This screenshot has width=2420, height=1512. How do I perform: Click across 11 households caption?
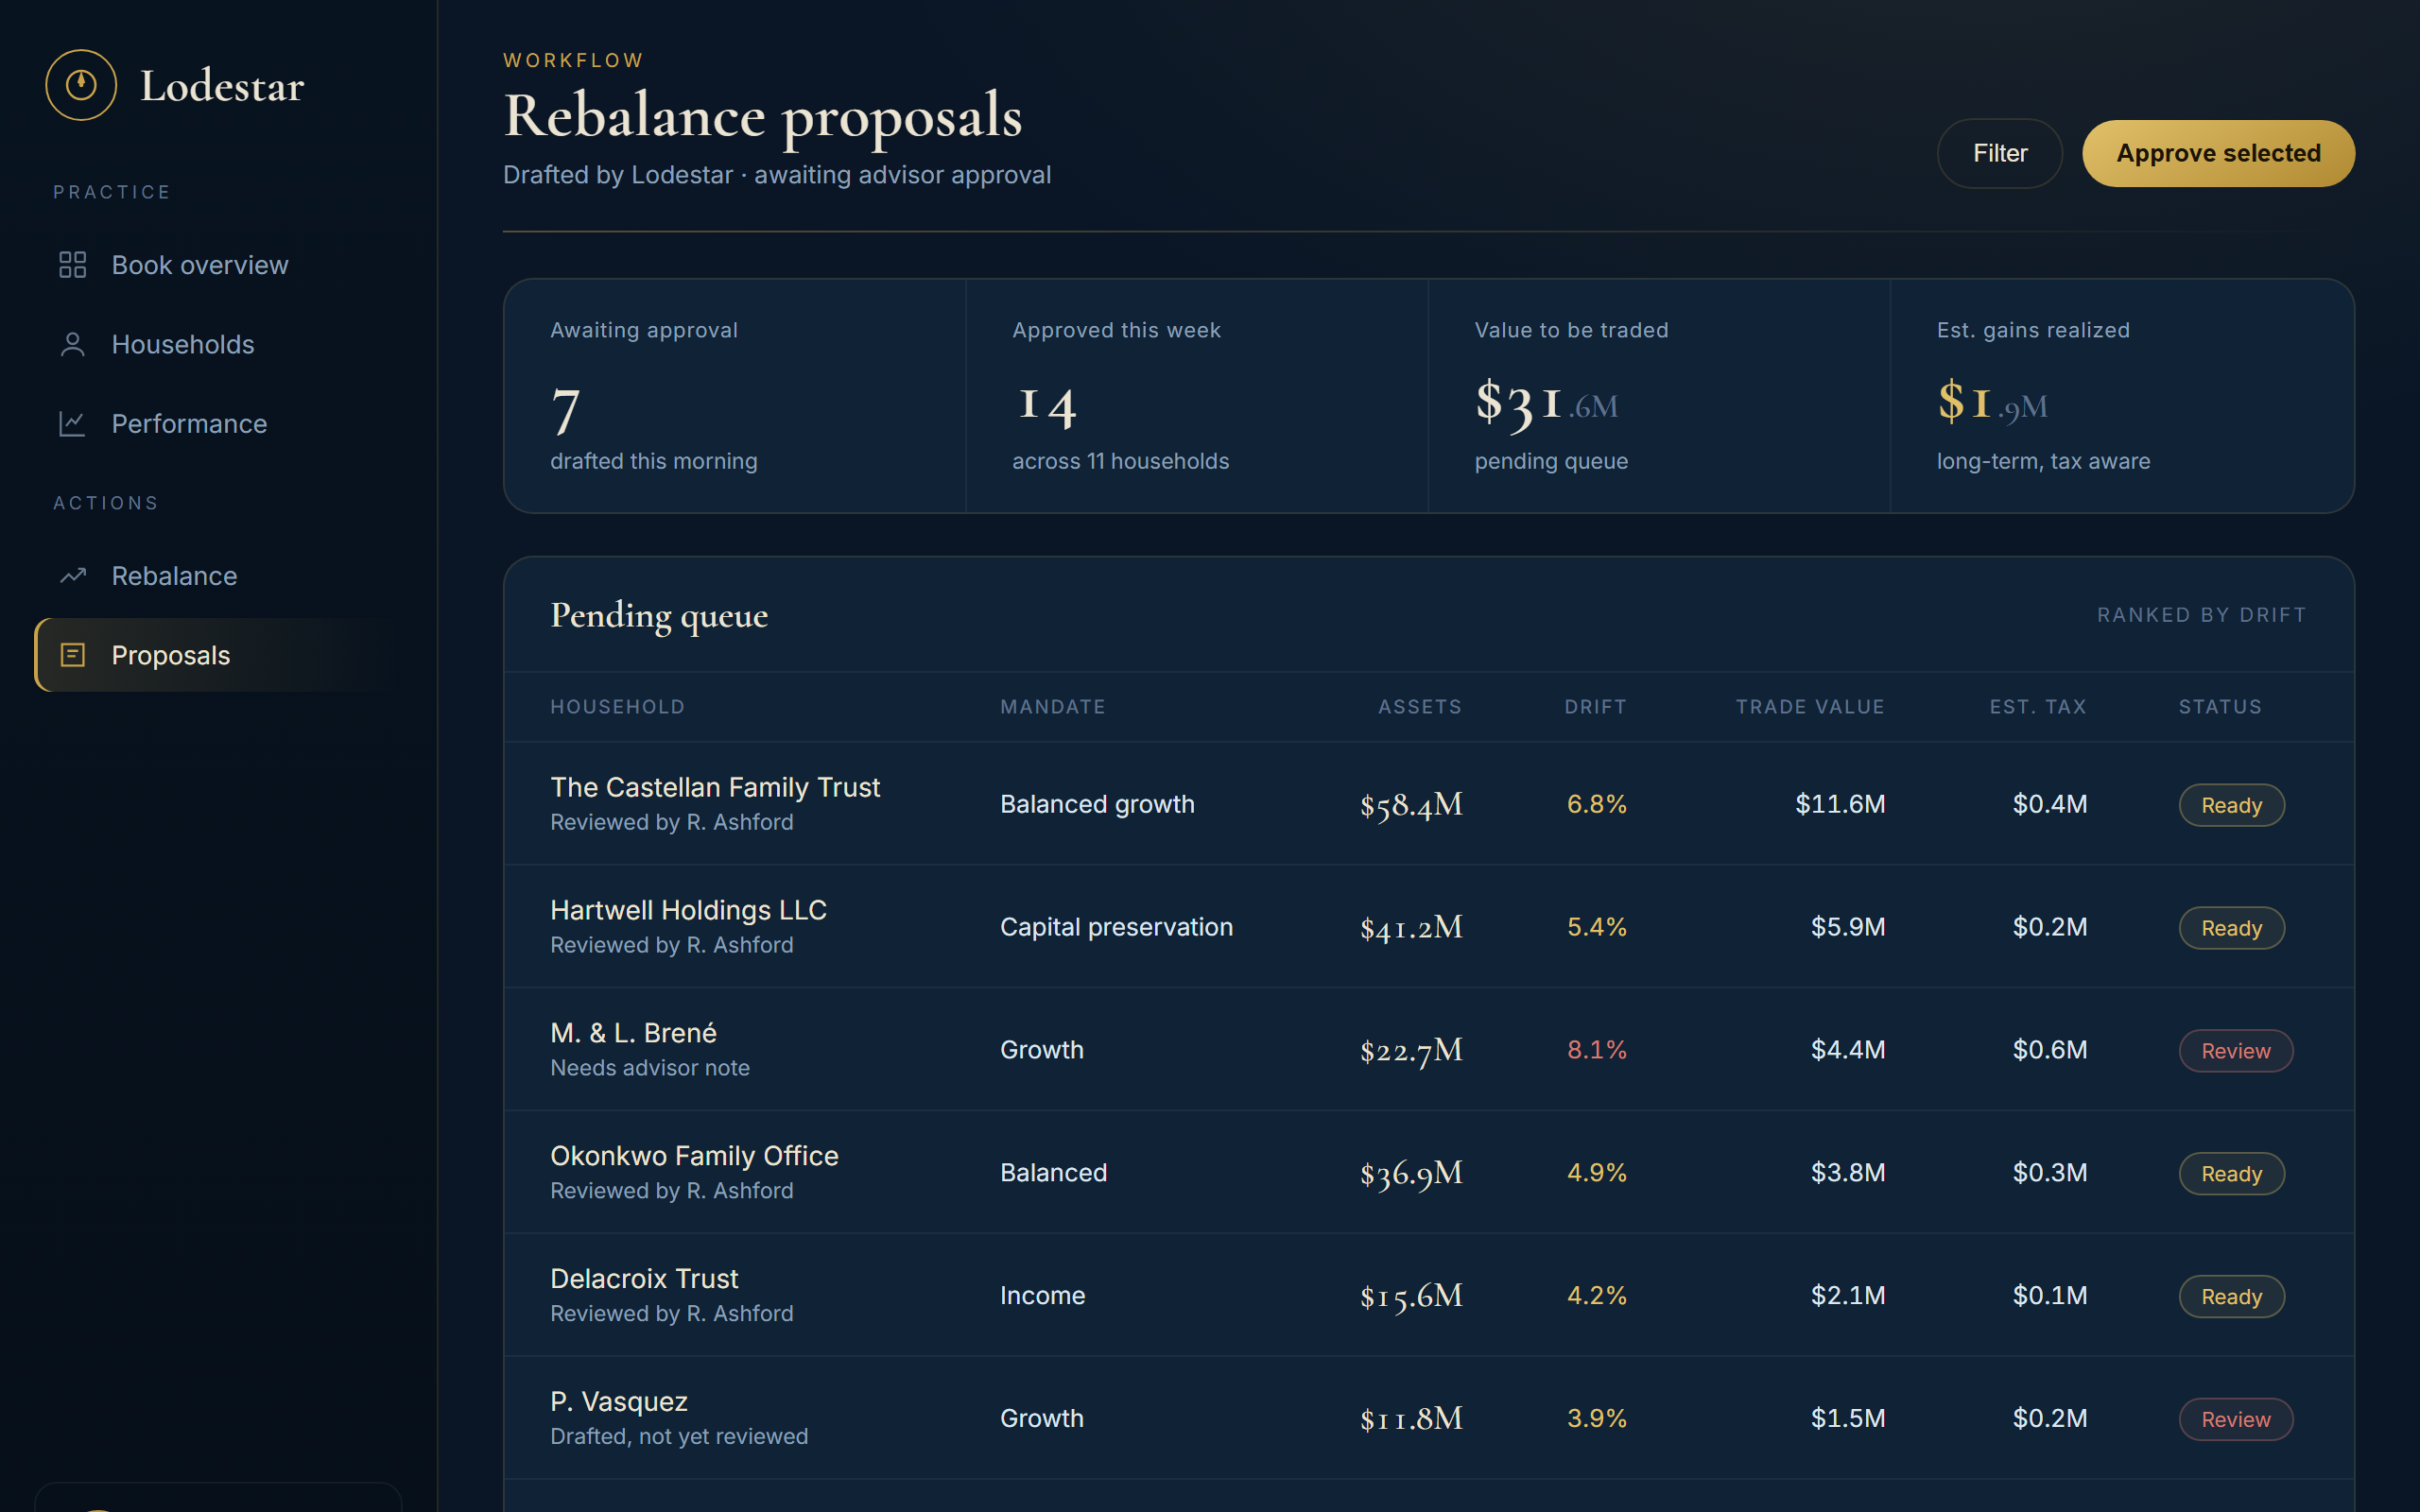[x=1120, y=461]
